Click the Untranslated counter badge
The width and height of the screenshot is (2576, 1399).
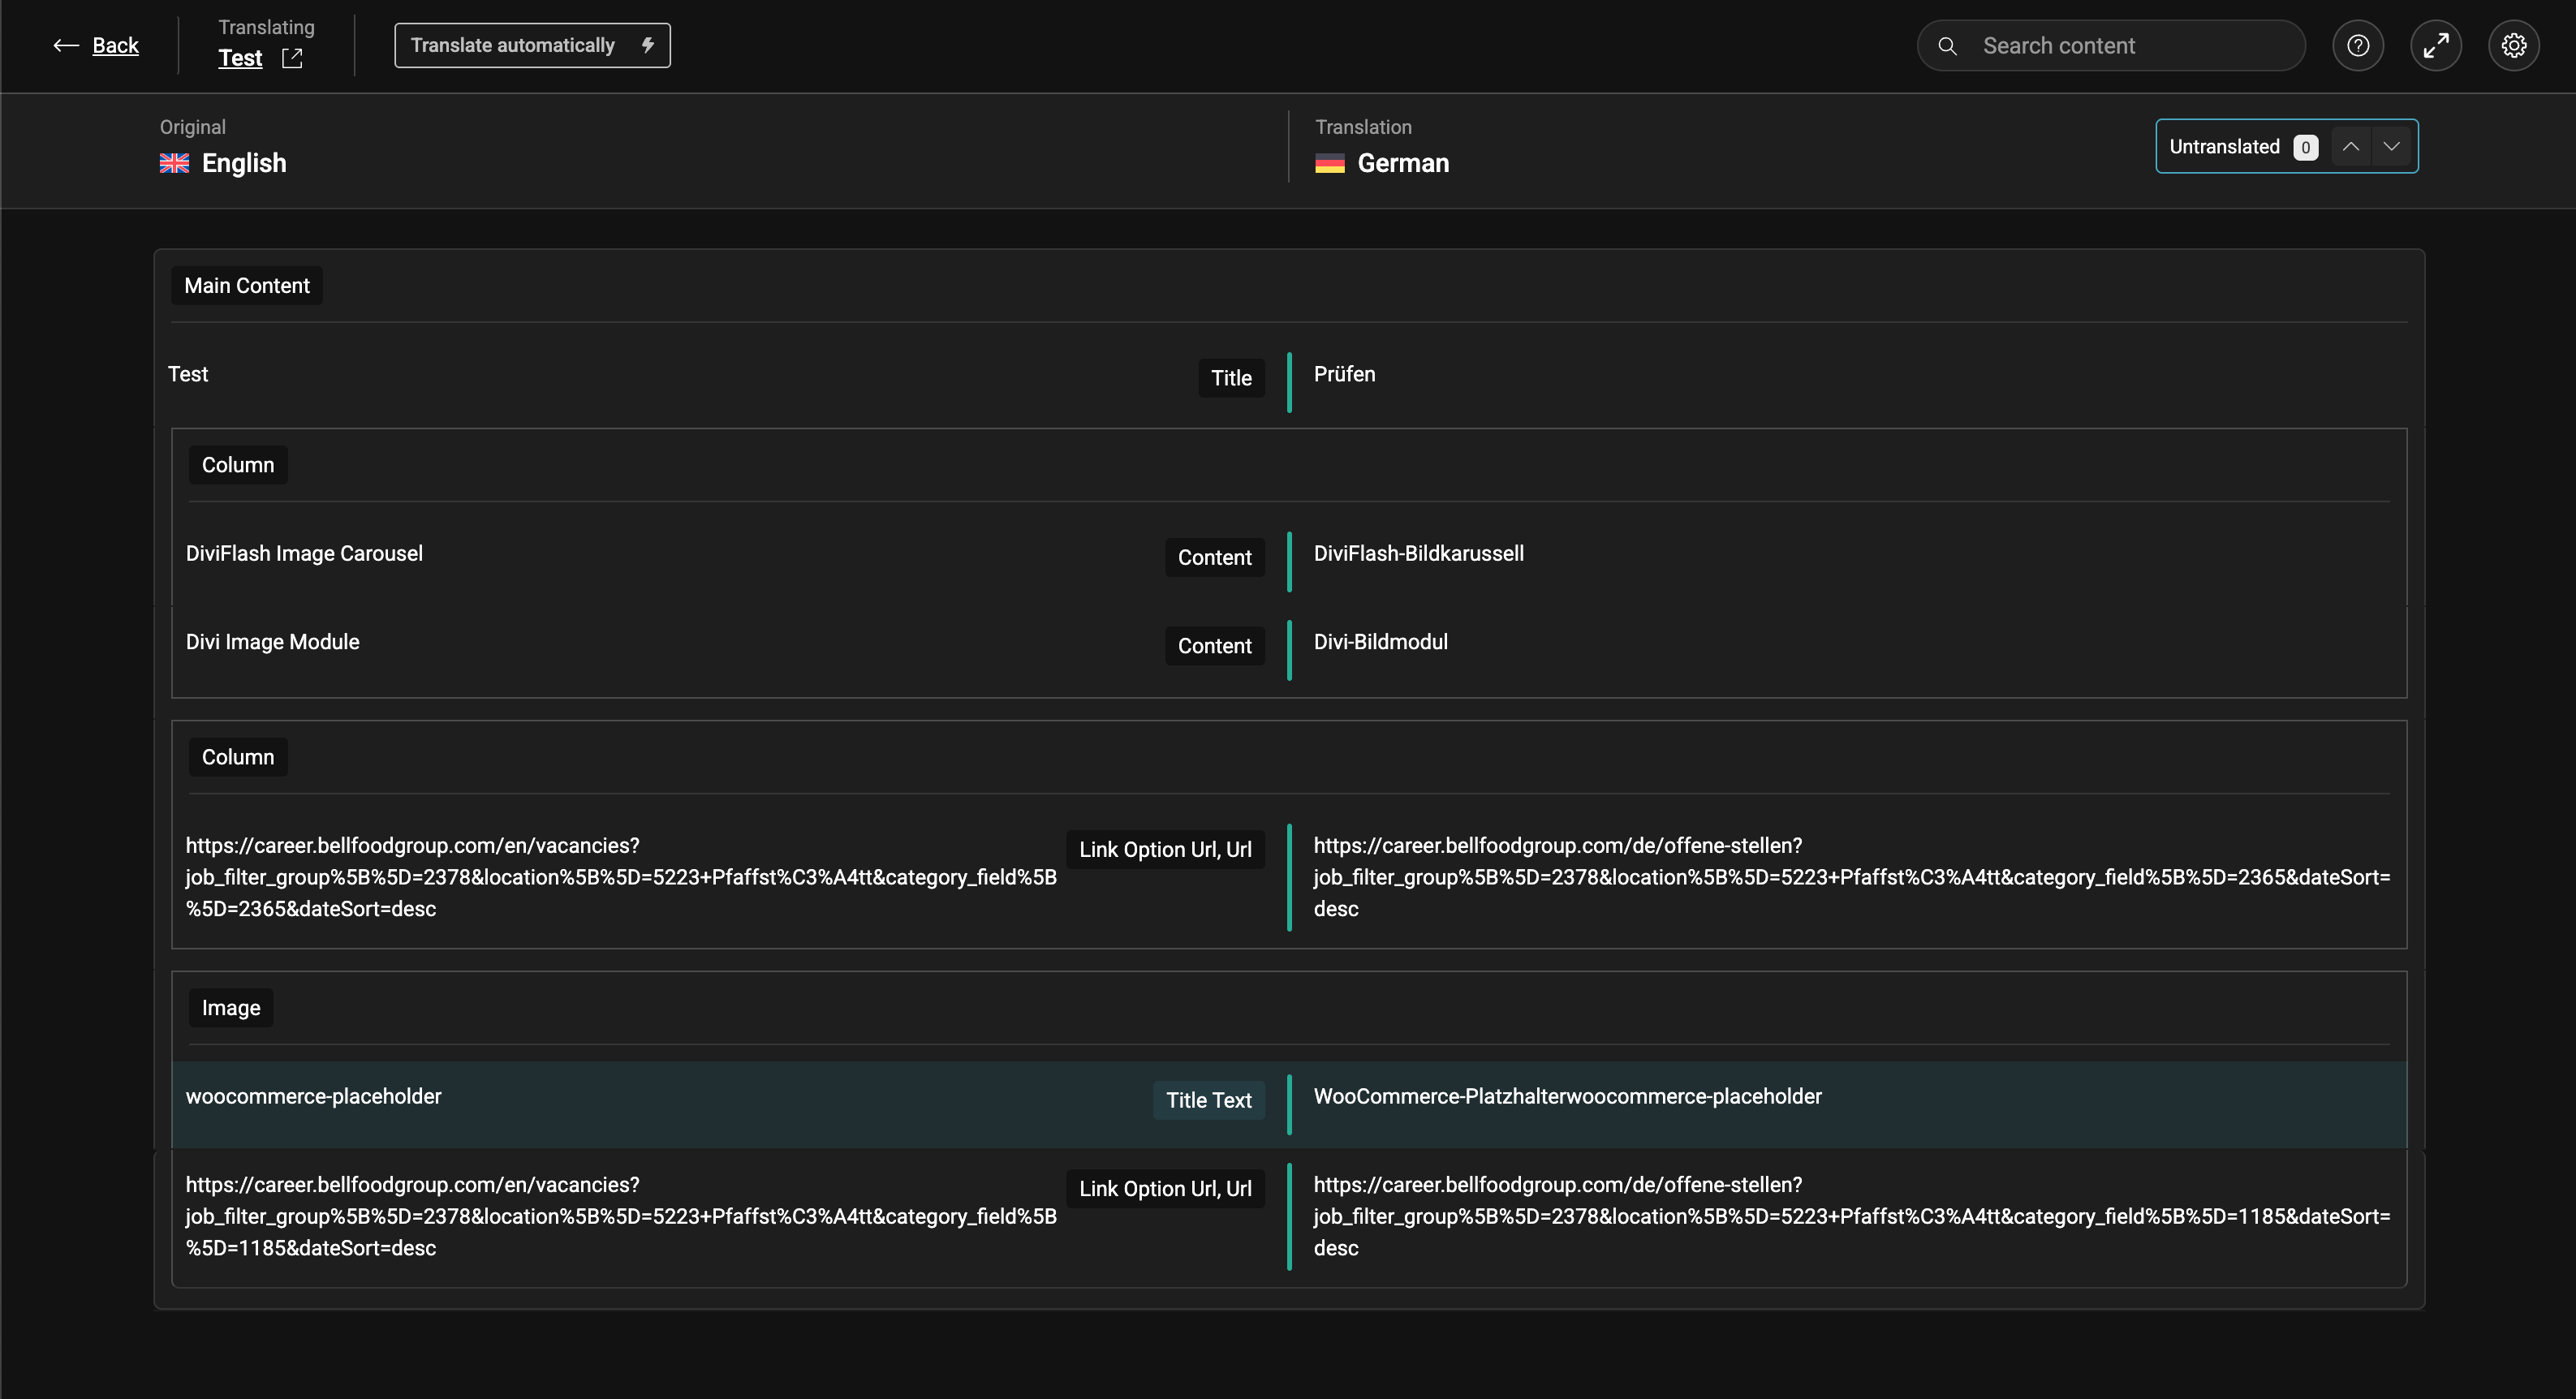click(2305, 148)
